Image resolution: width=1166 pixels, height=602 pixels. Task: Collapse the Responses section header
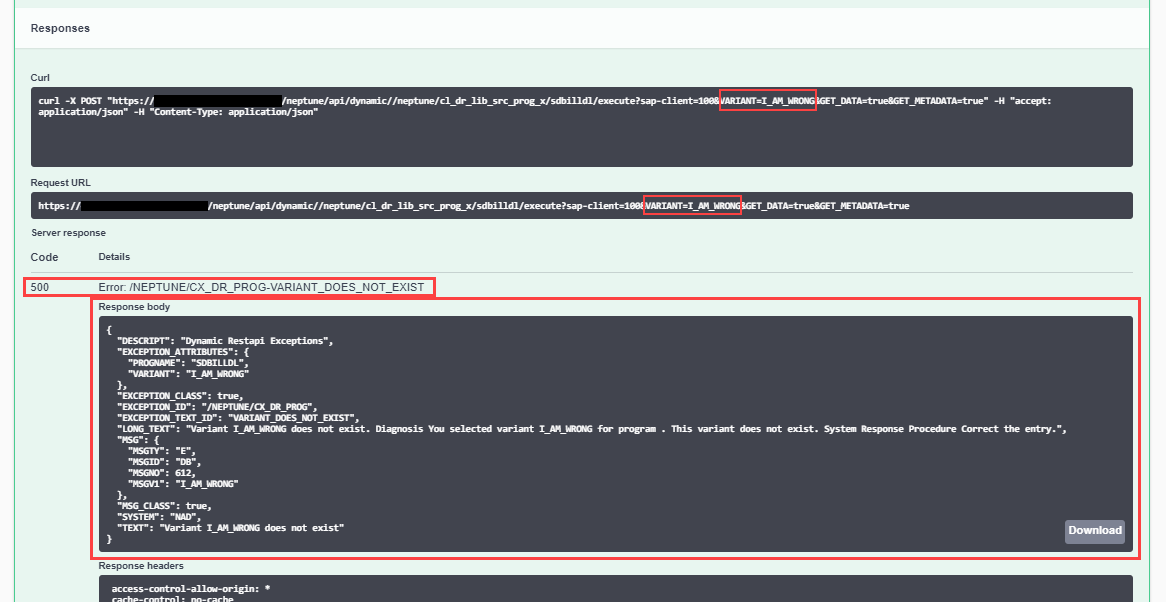point(60,28)
